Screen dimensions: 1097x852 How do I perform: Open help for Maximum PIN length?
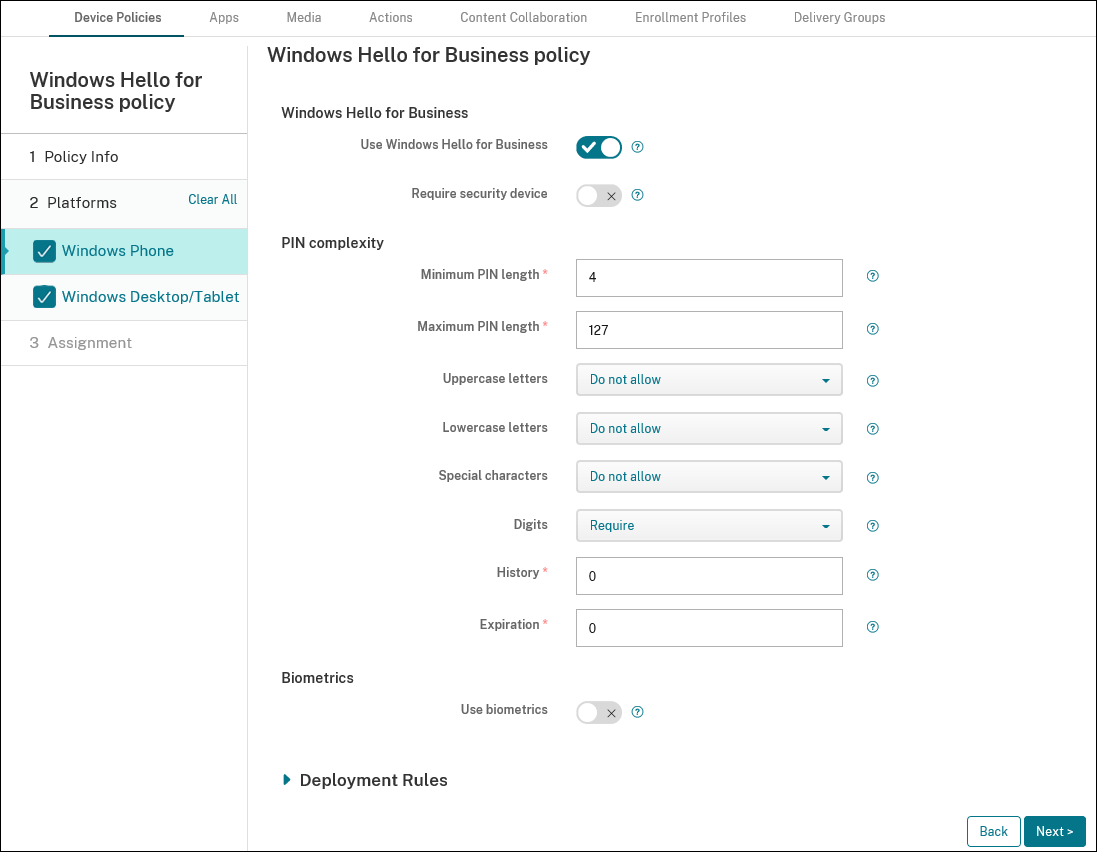[872, 328]
